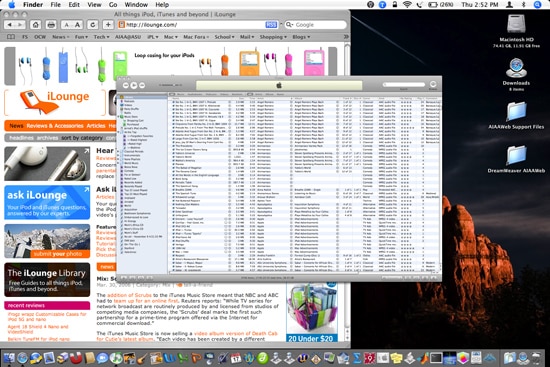Open the ask iLounge banner
The image size is (550, 367).
tap(47, 202)
